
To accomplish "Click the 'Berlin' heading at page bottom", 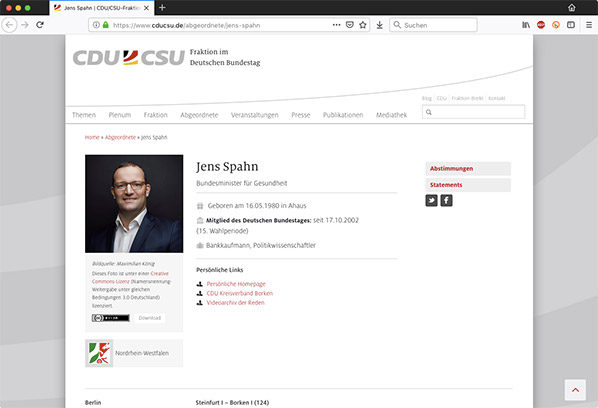I will pyautogui.click(x=93, y=403).
